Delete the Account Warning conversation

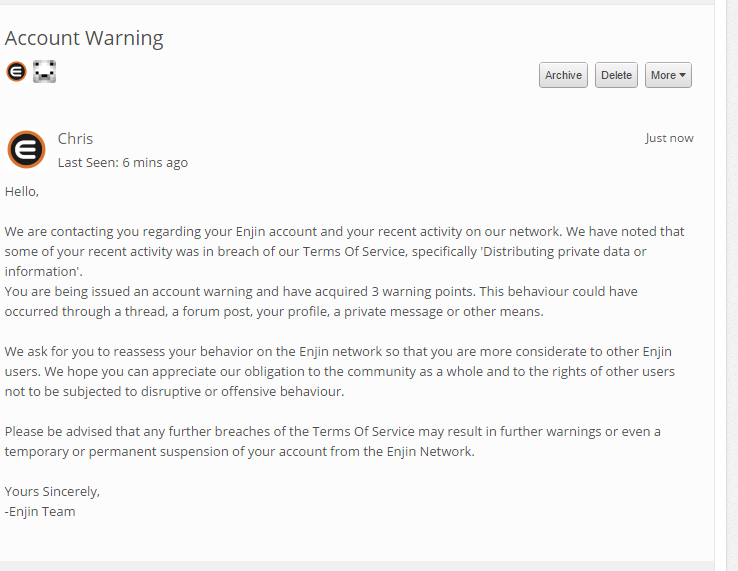[616, 75]
